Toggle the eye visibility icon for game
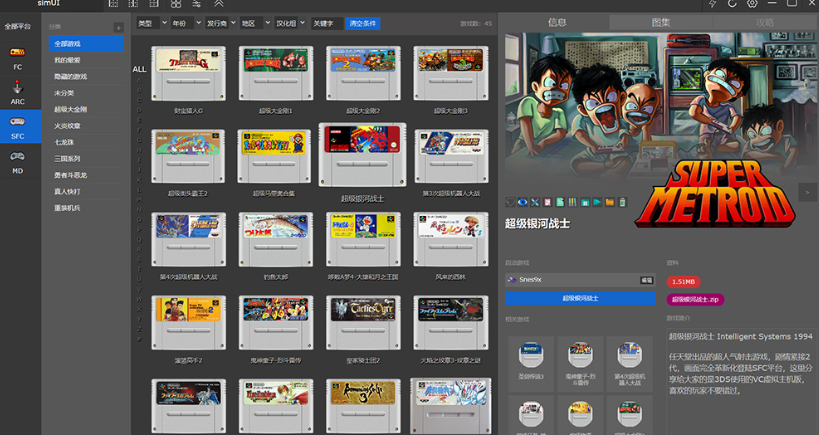819x435 pixels. tap(523, 202)
